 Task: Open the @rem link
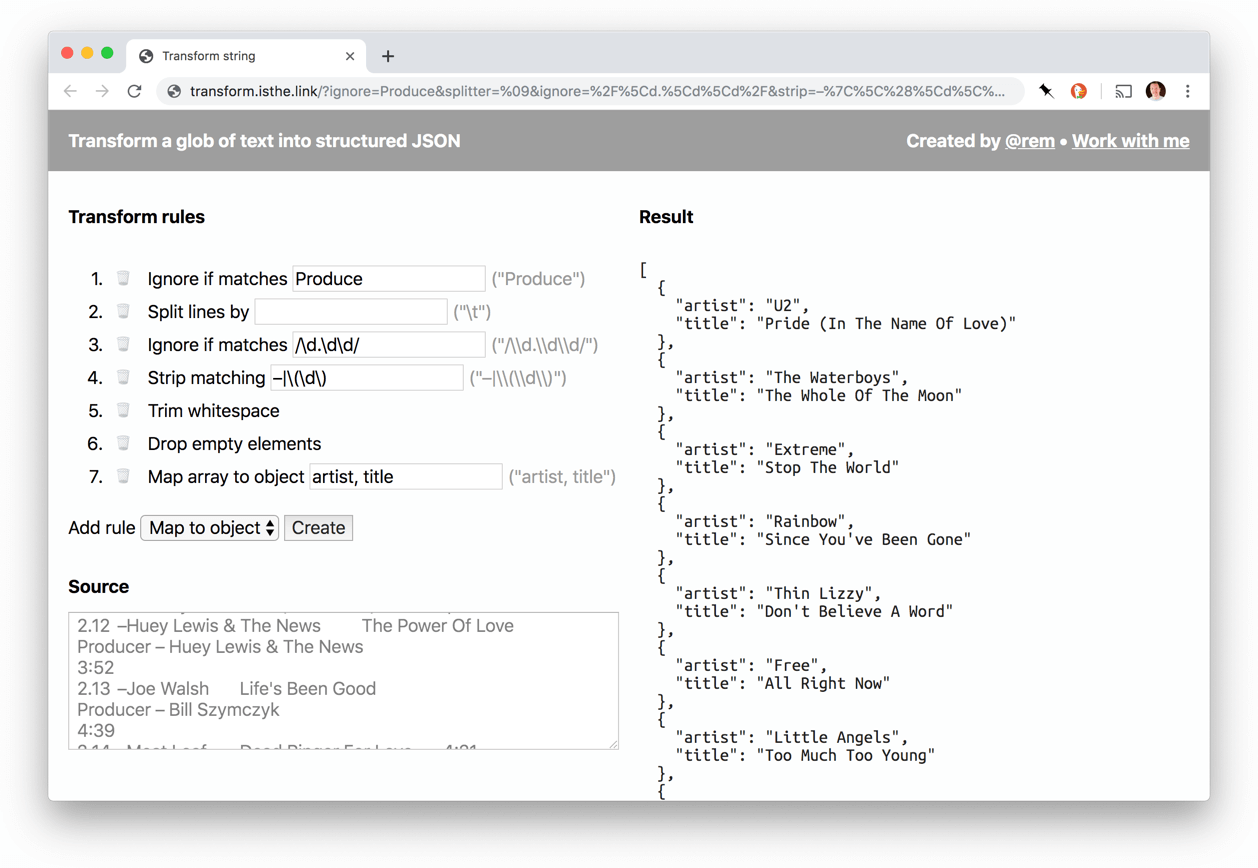pyautogui.click(x=1030, y=141)
